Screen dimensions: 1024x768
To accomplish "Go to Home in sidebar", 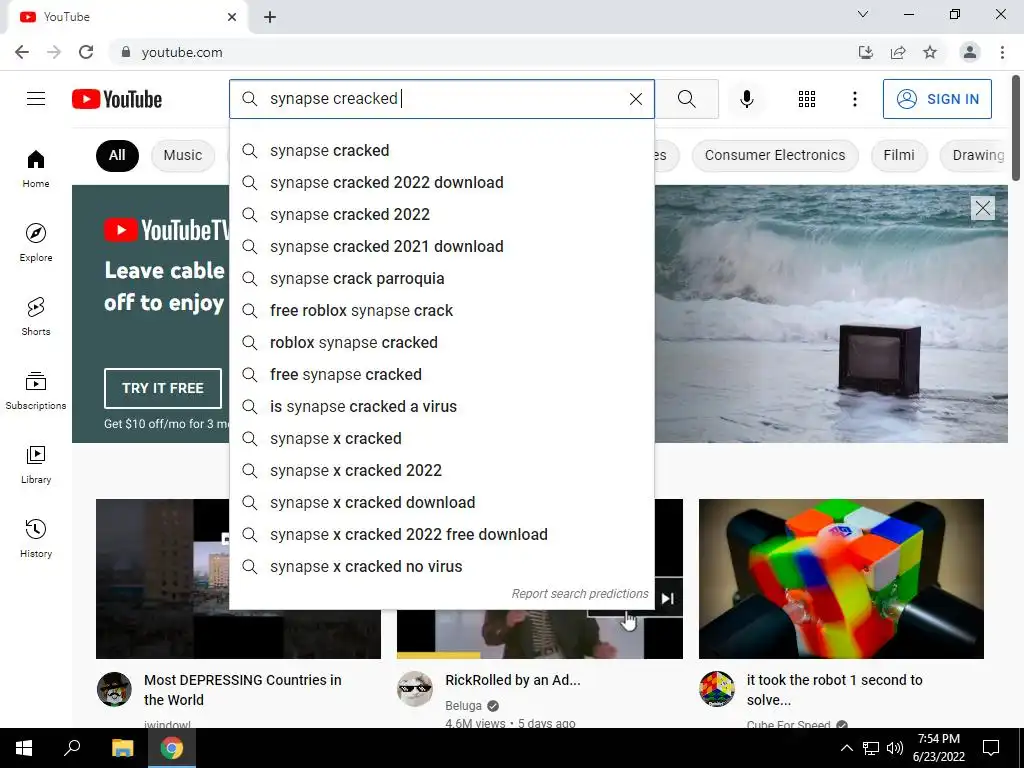I will pos(36,168).
